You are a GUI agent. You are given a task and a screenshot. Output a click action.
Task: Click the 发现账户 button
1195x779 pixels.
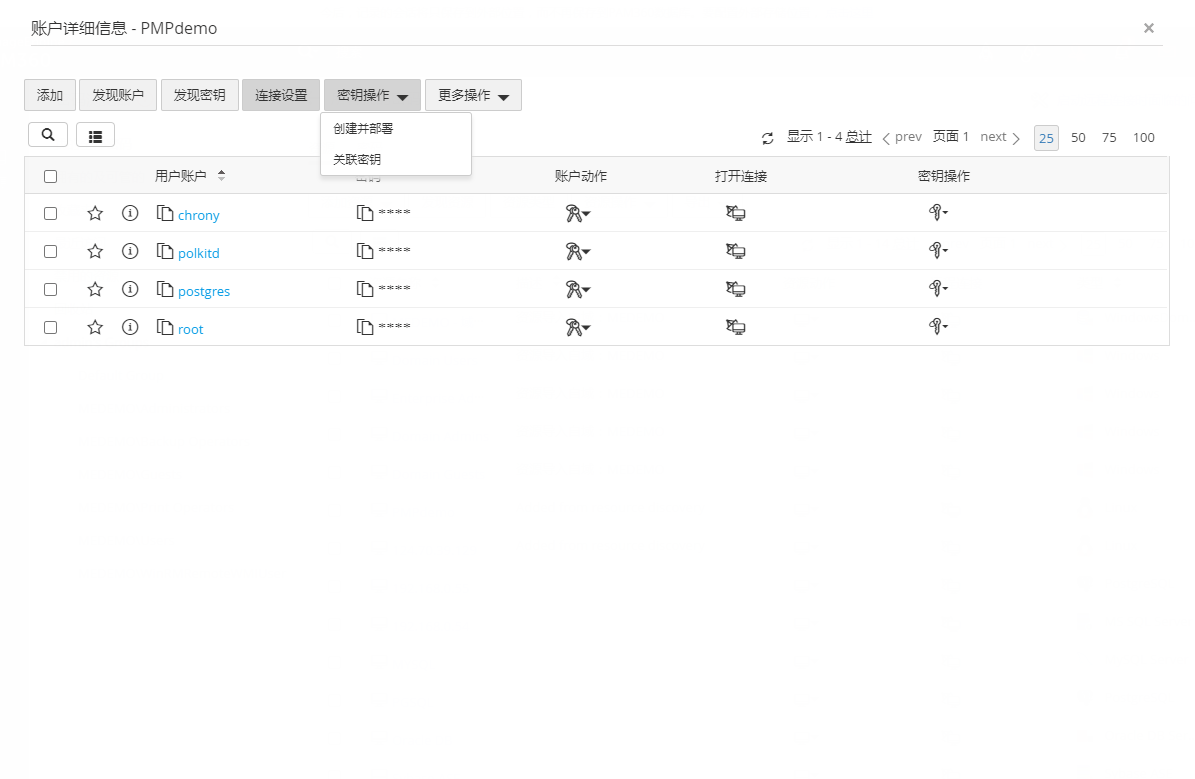pos(118,96)
